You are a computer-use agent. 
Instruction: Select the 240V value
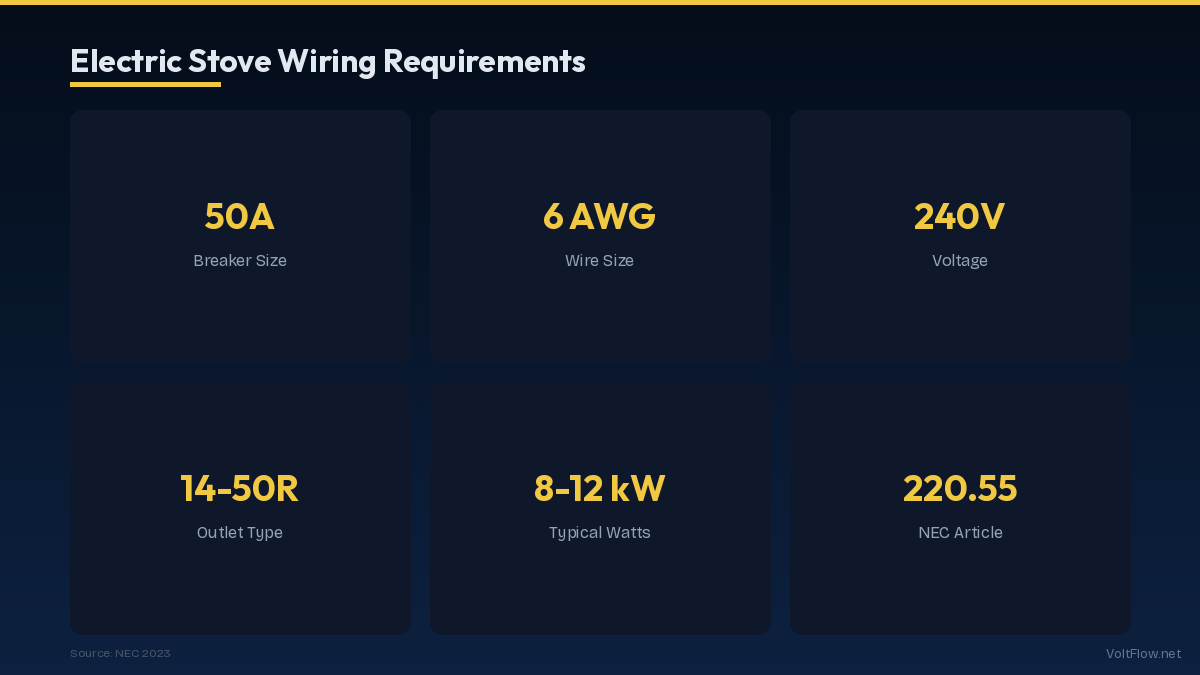(x=959, y=216)
